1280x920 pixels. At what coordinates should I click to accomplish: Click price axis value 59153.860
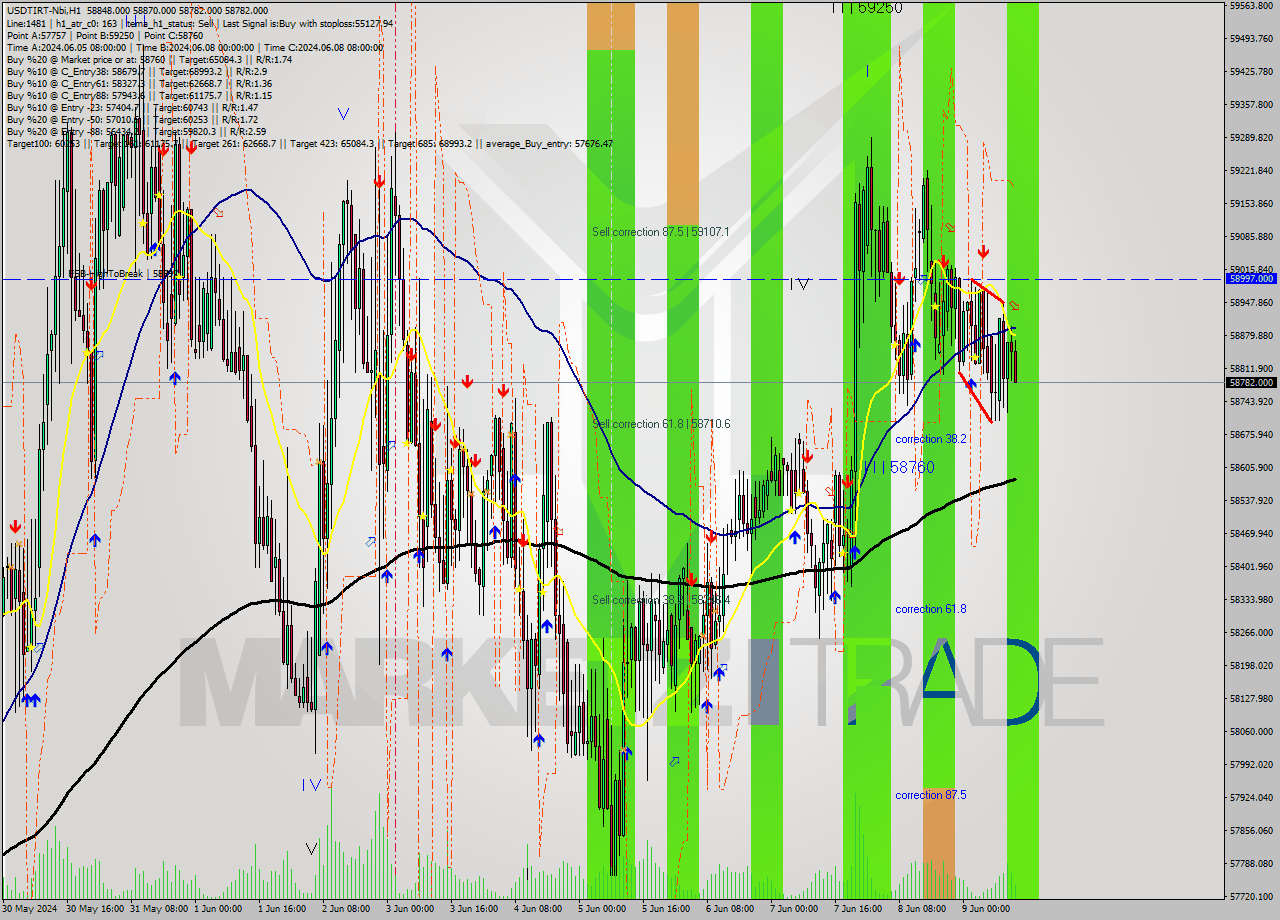1251,203
